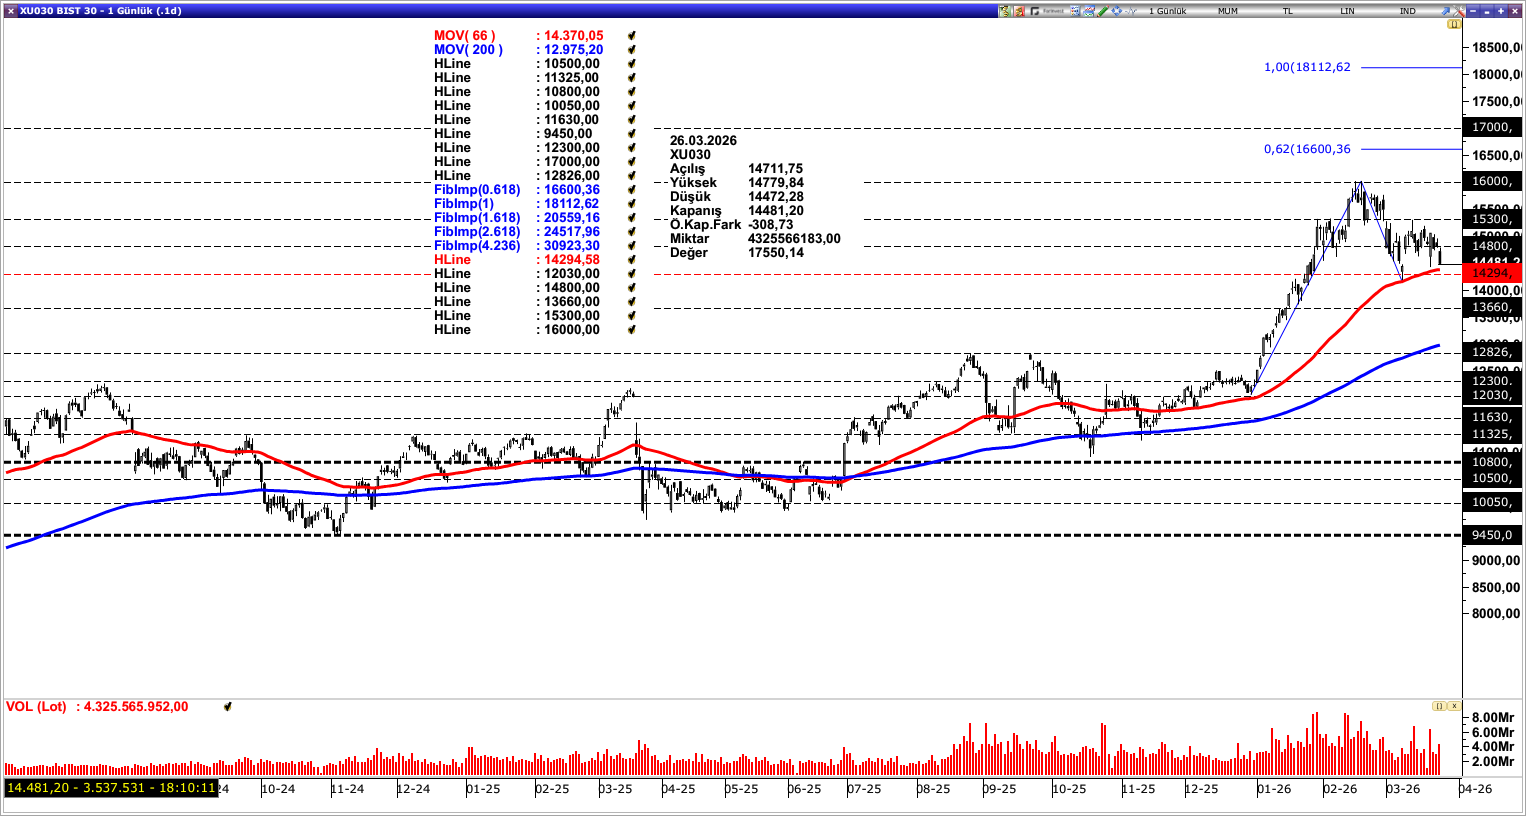Screen dimensions: 1526x816
Task: Toggle the checkmark beside MOV(66)
Action: (x=629, y=33)
